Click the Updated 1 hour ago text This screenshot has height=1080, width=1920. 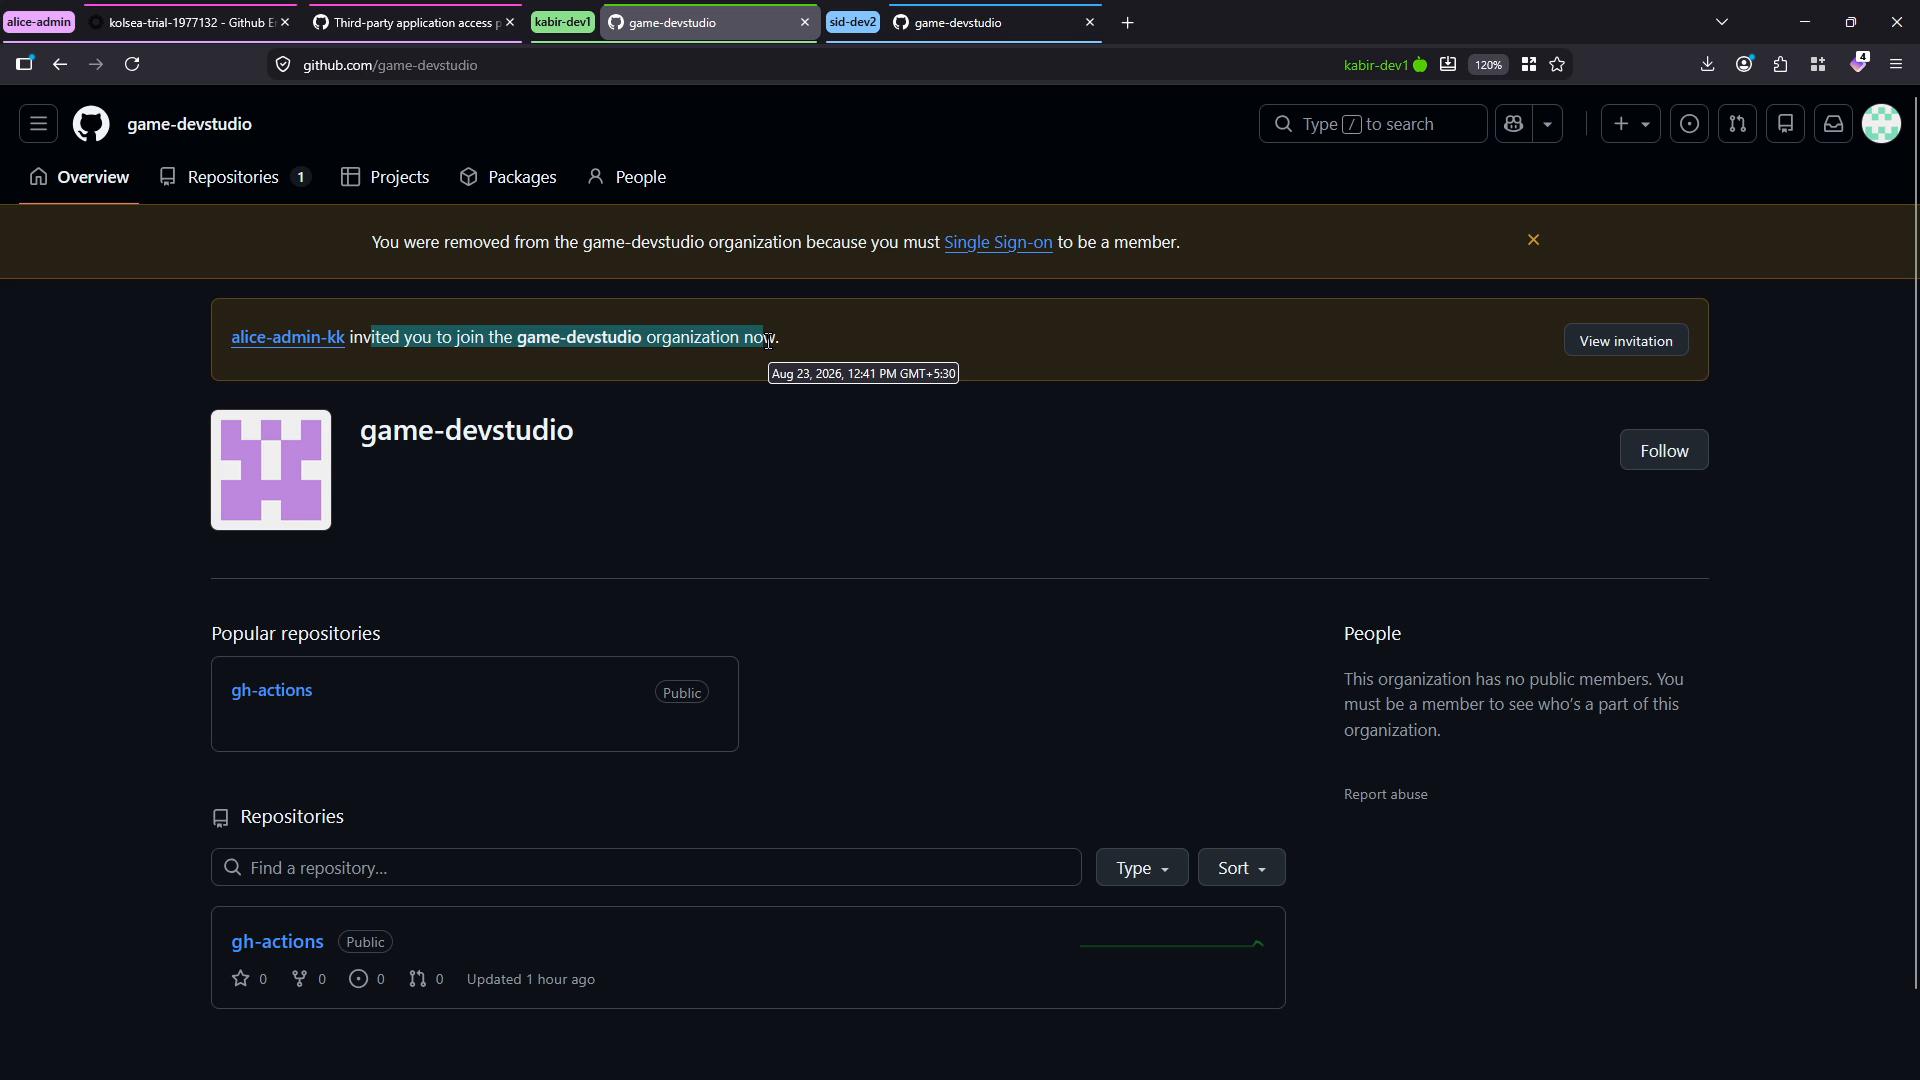[531, 979]
